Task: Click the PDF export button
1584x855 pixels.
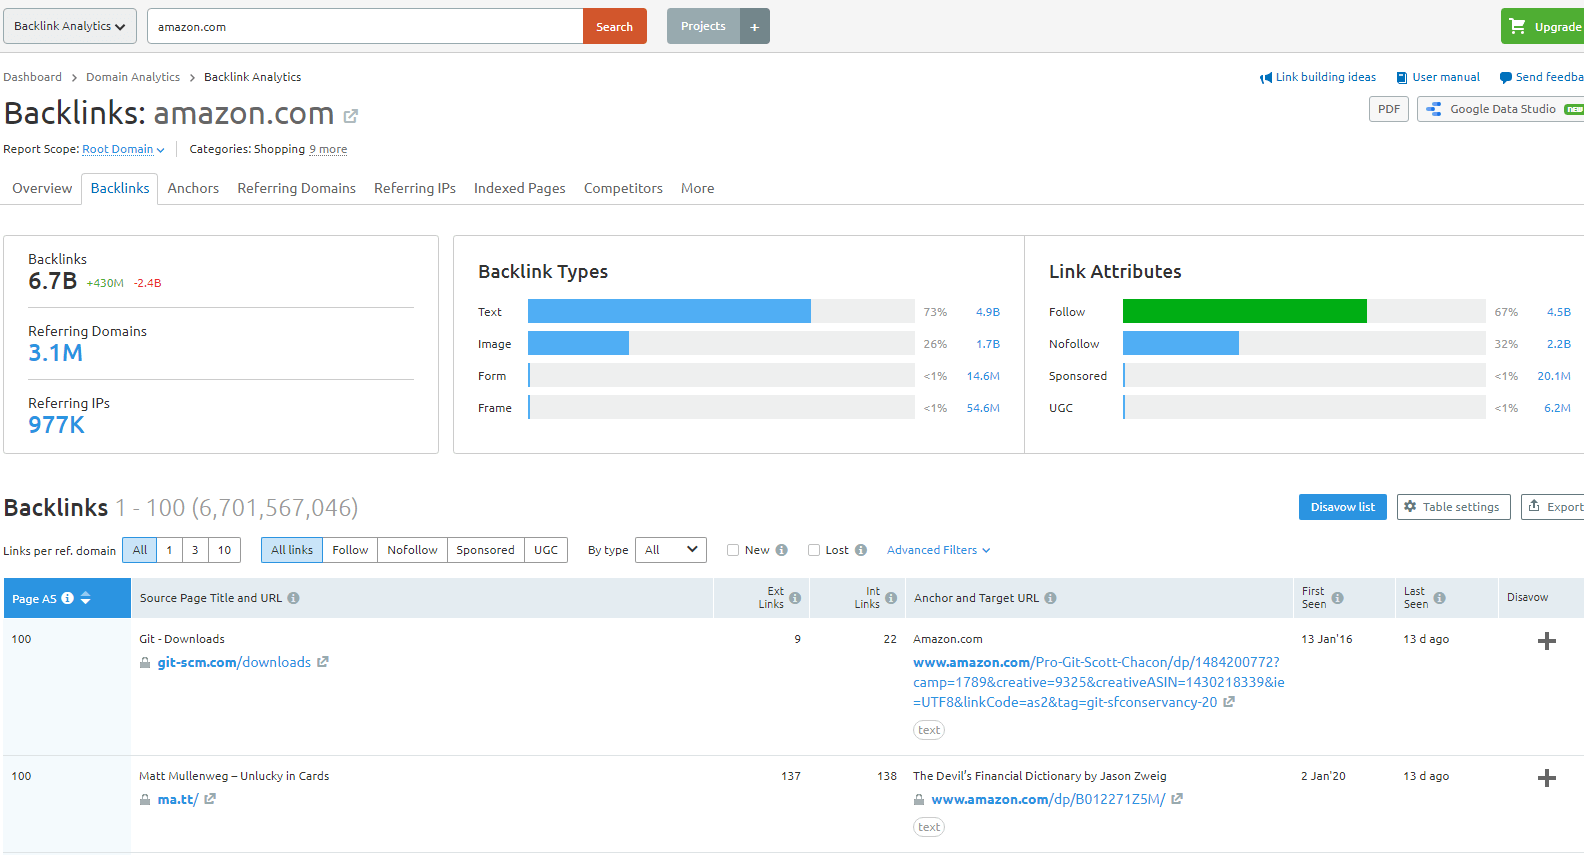Action: [x=1389, y=109]
